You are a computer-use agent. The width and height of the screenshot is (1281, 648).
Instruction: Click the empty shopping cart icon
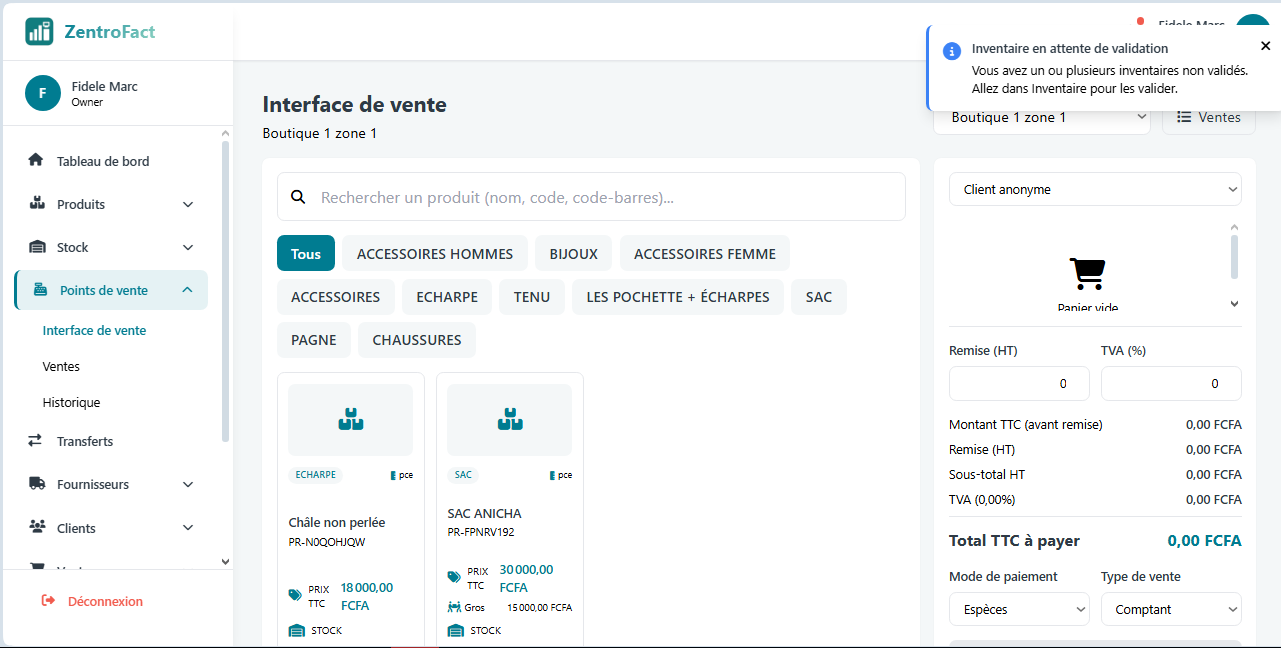pyautogui.click(x=1087, y=272)
